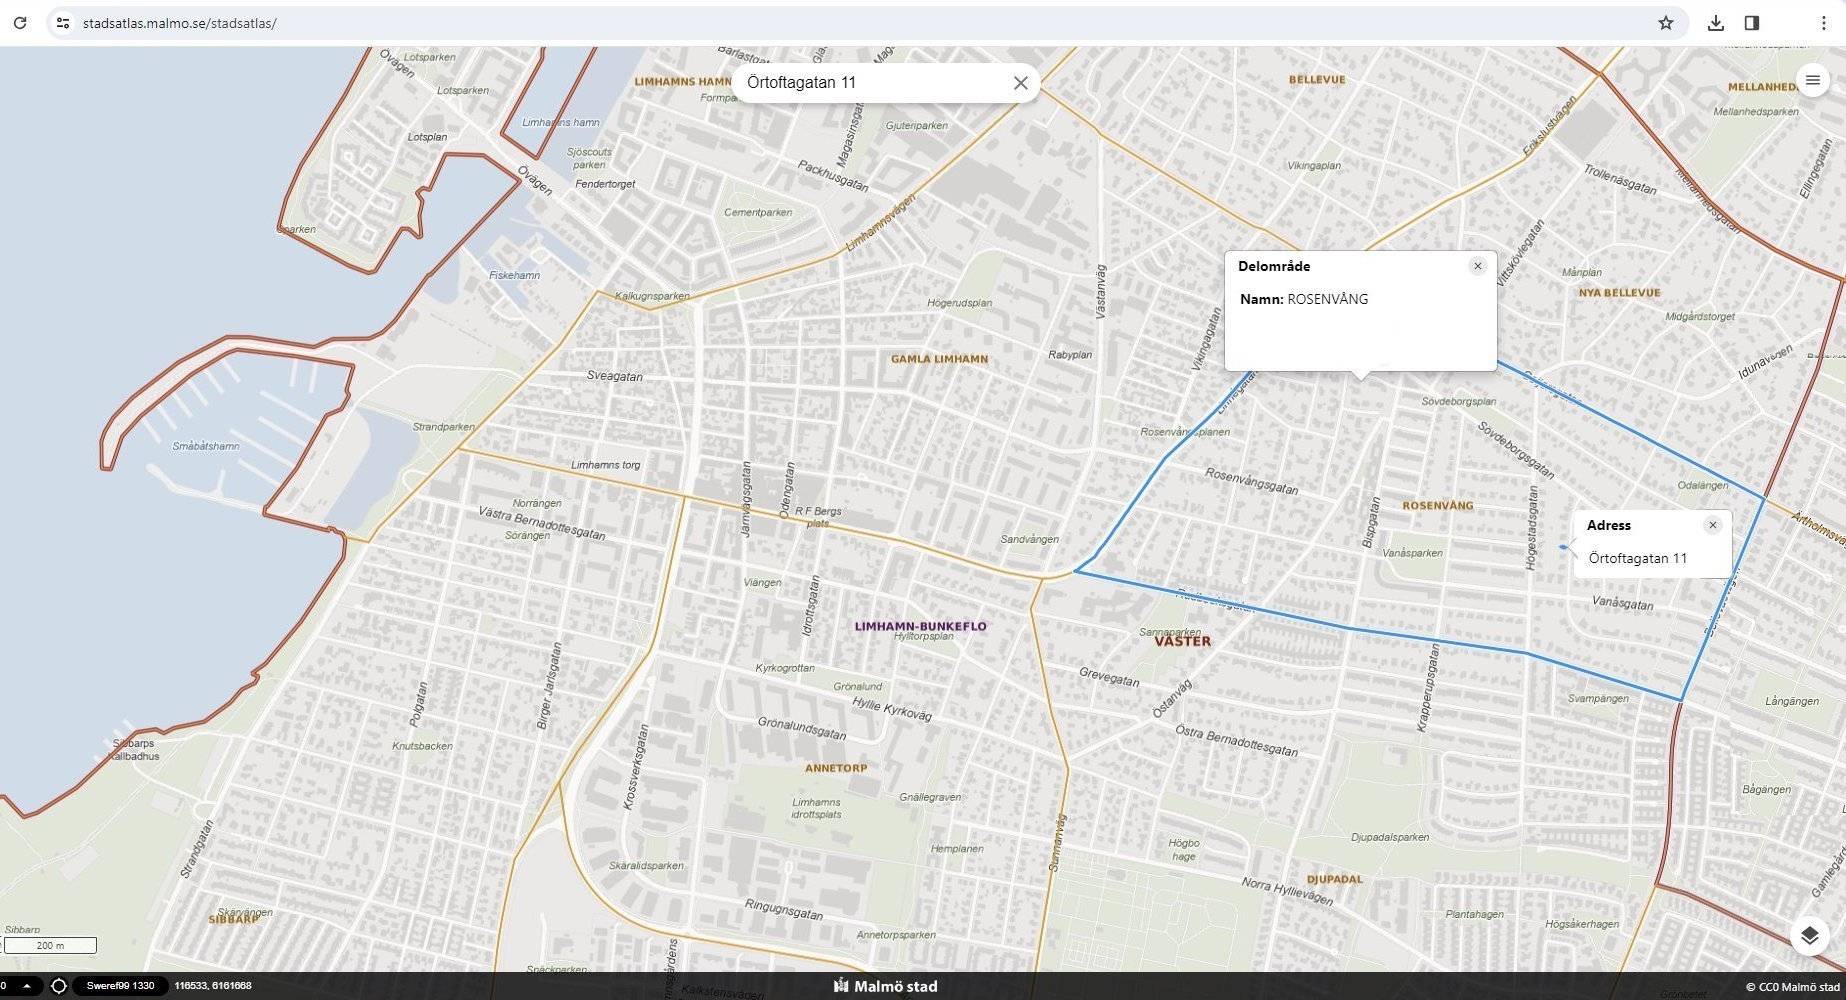Click the R F Bergs plats label

(818, 516)
